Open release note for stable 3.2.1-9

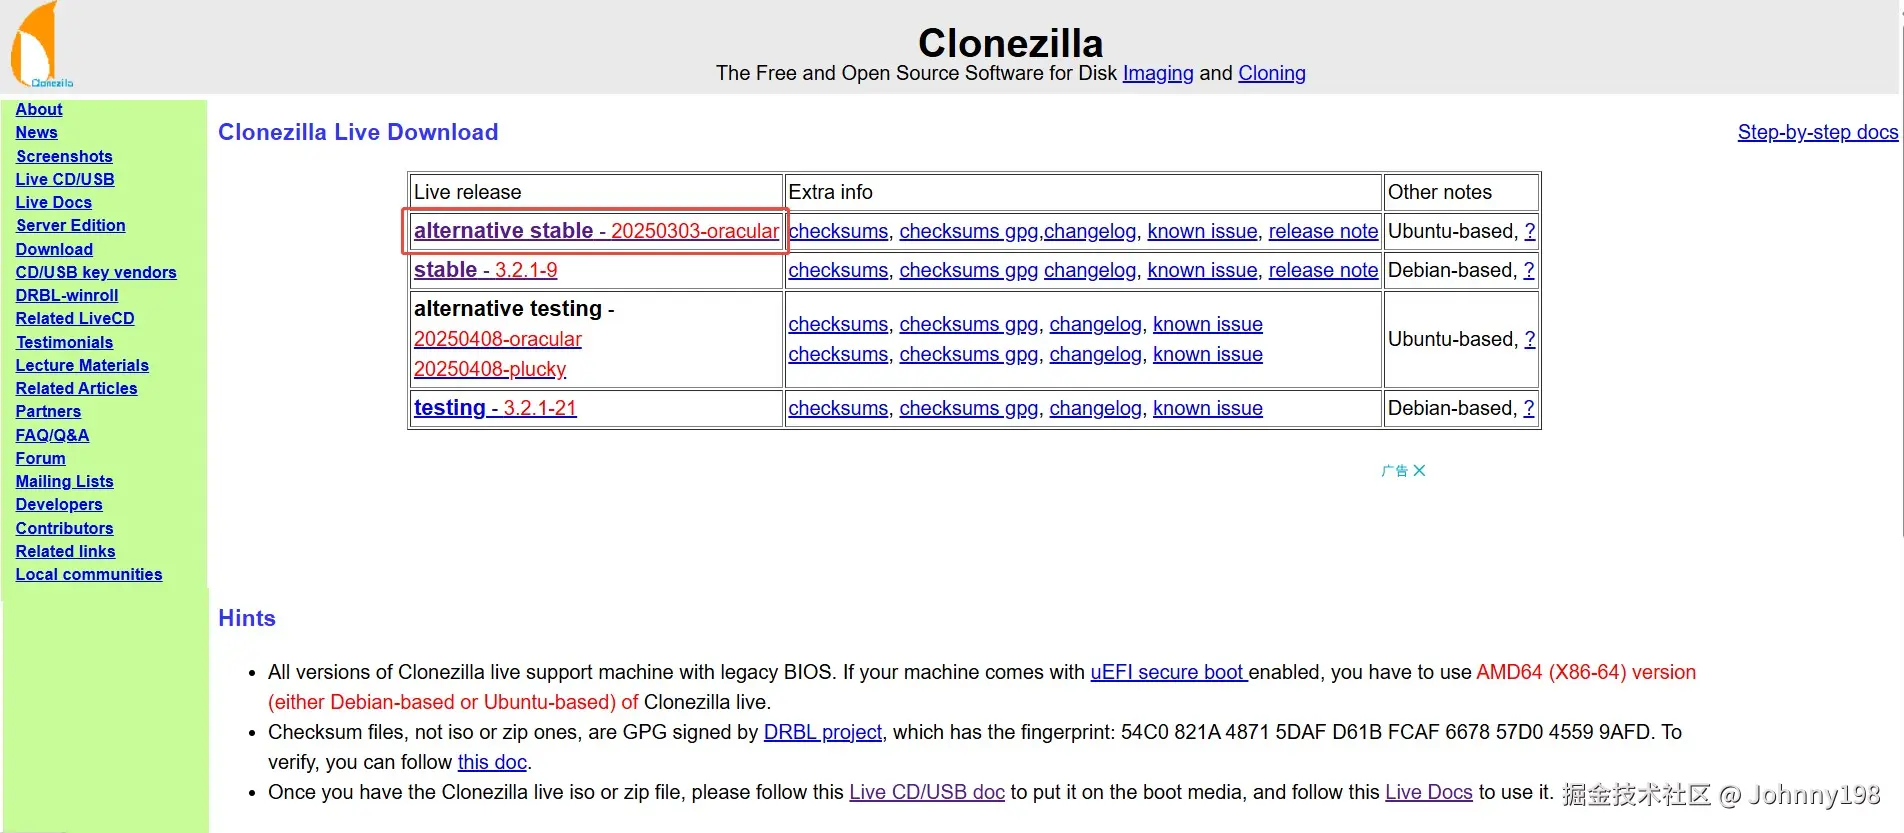pyautogui.click(x=1323, y=270)
